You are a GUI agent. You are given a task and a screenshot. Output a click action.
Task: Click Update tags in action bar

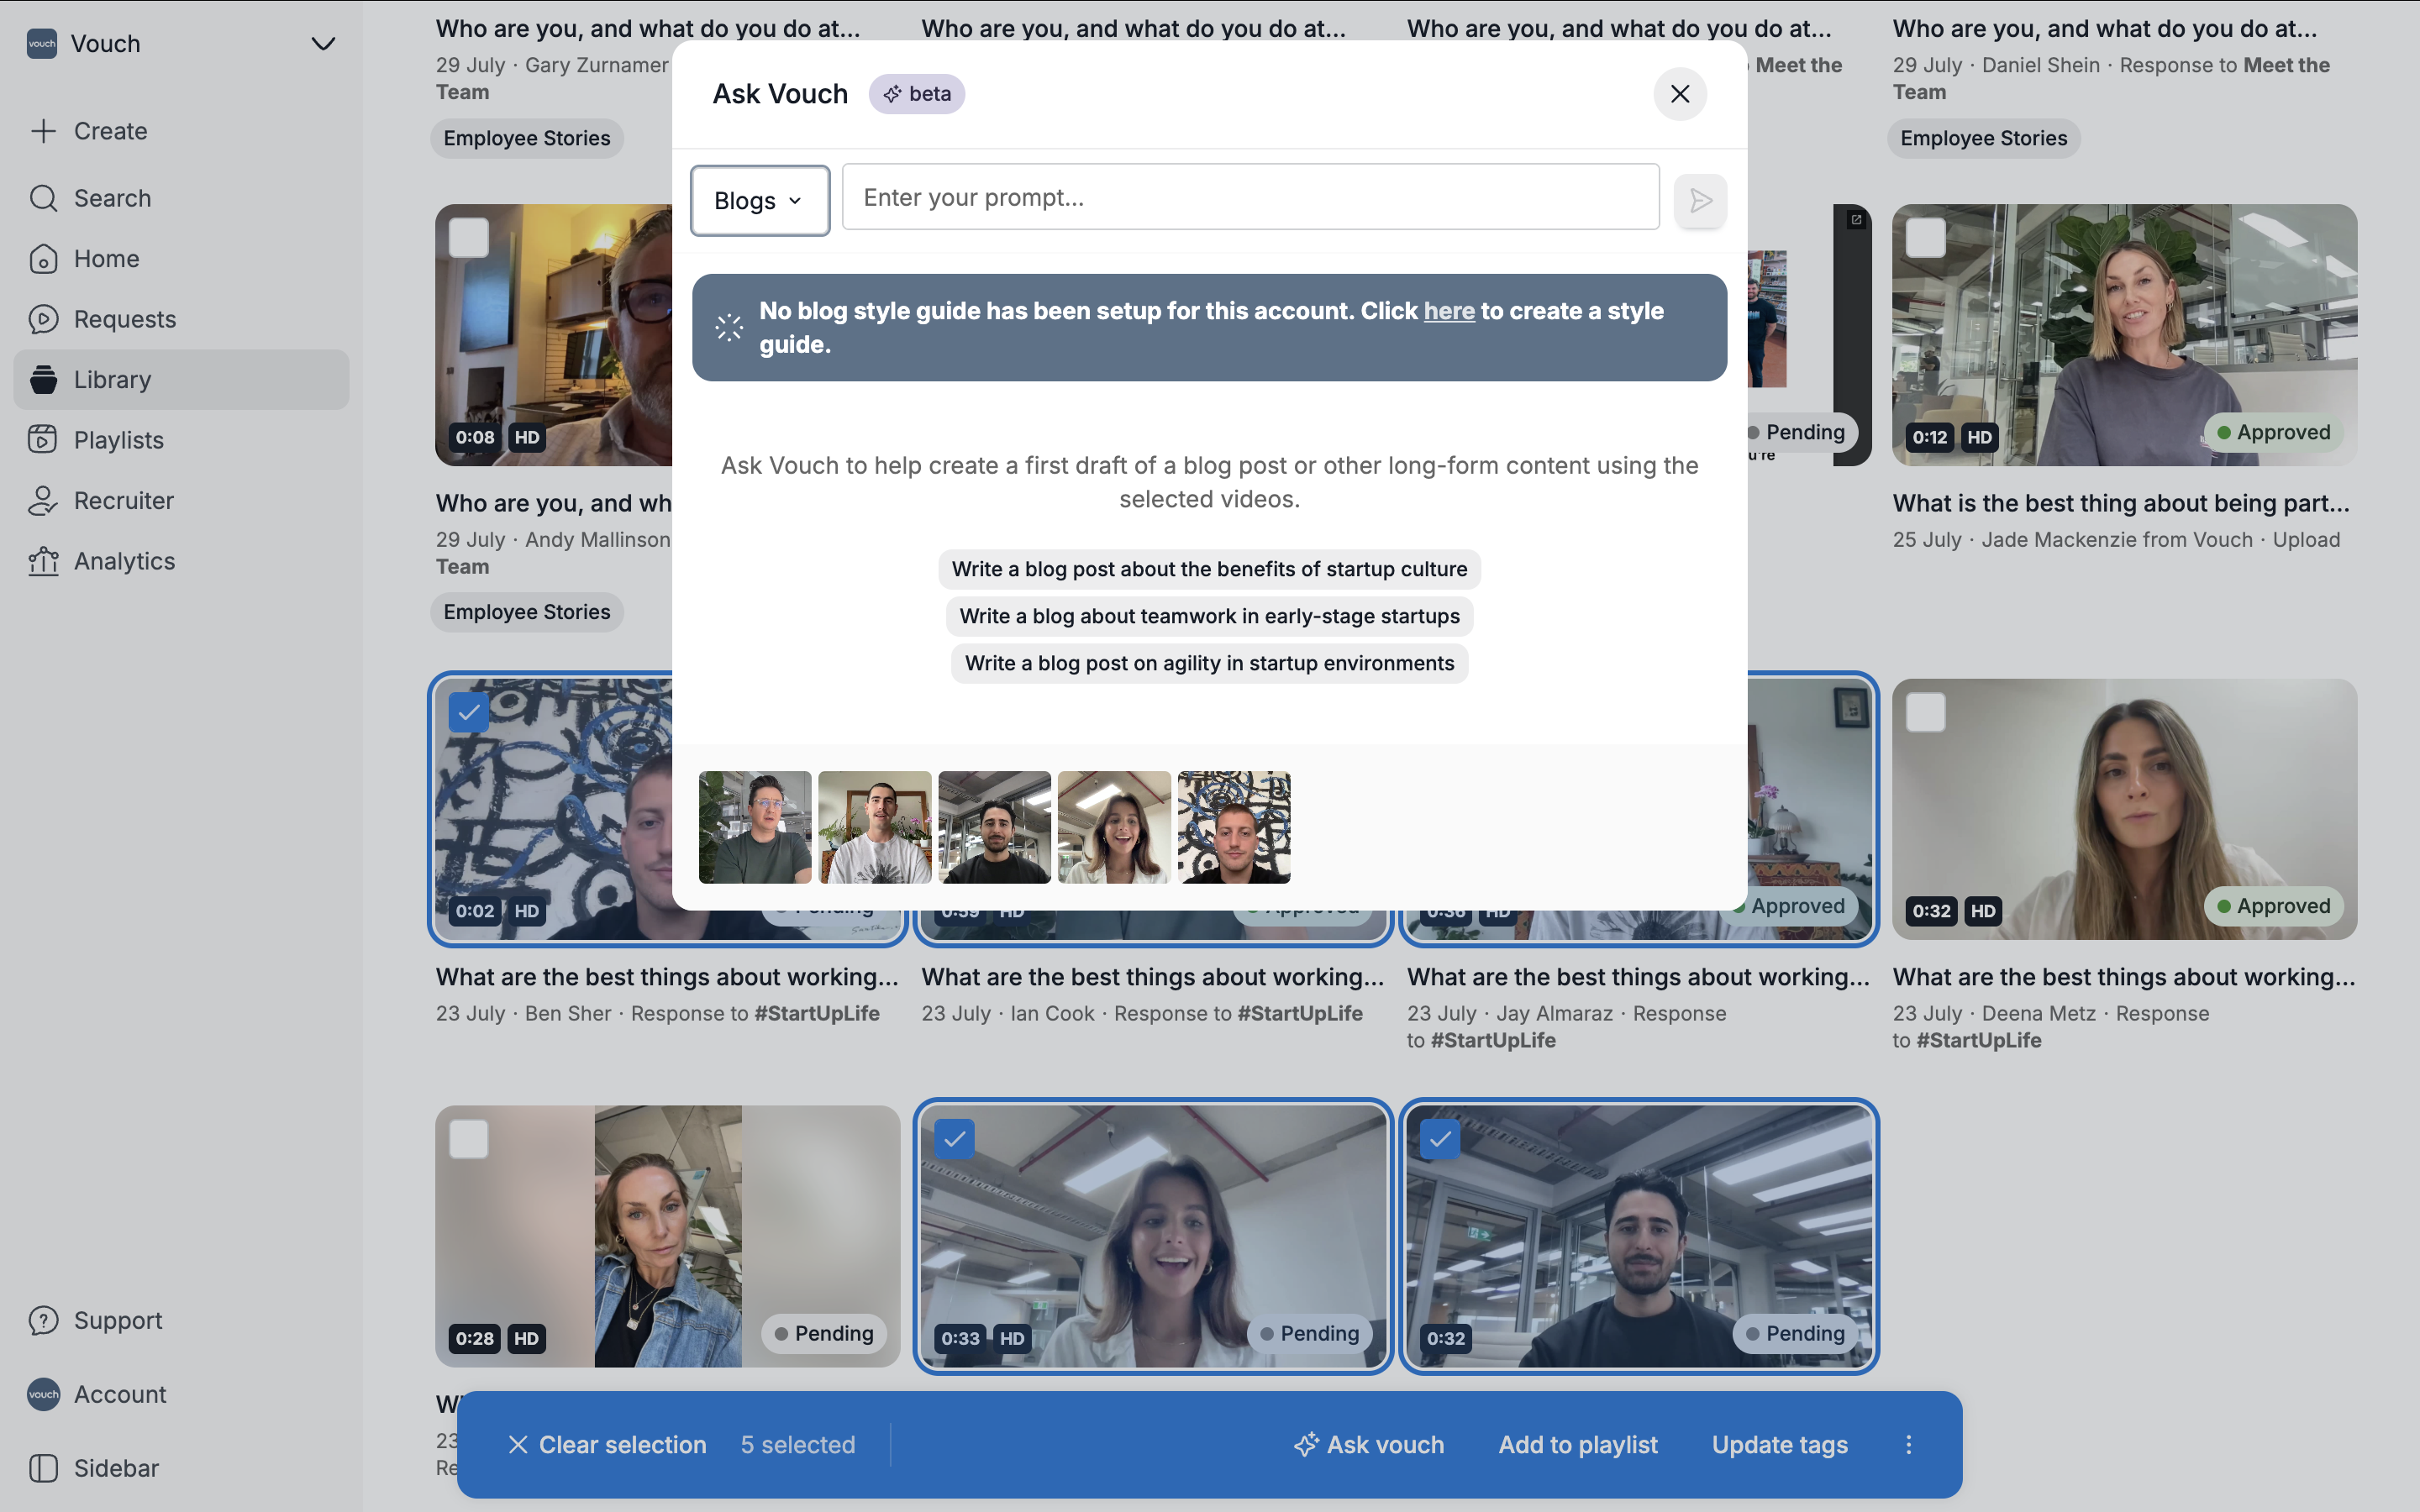pos(1780,1445)
